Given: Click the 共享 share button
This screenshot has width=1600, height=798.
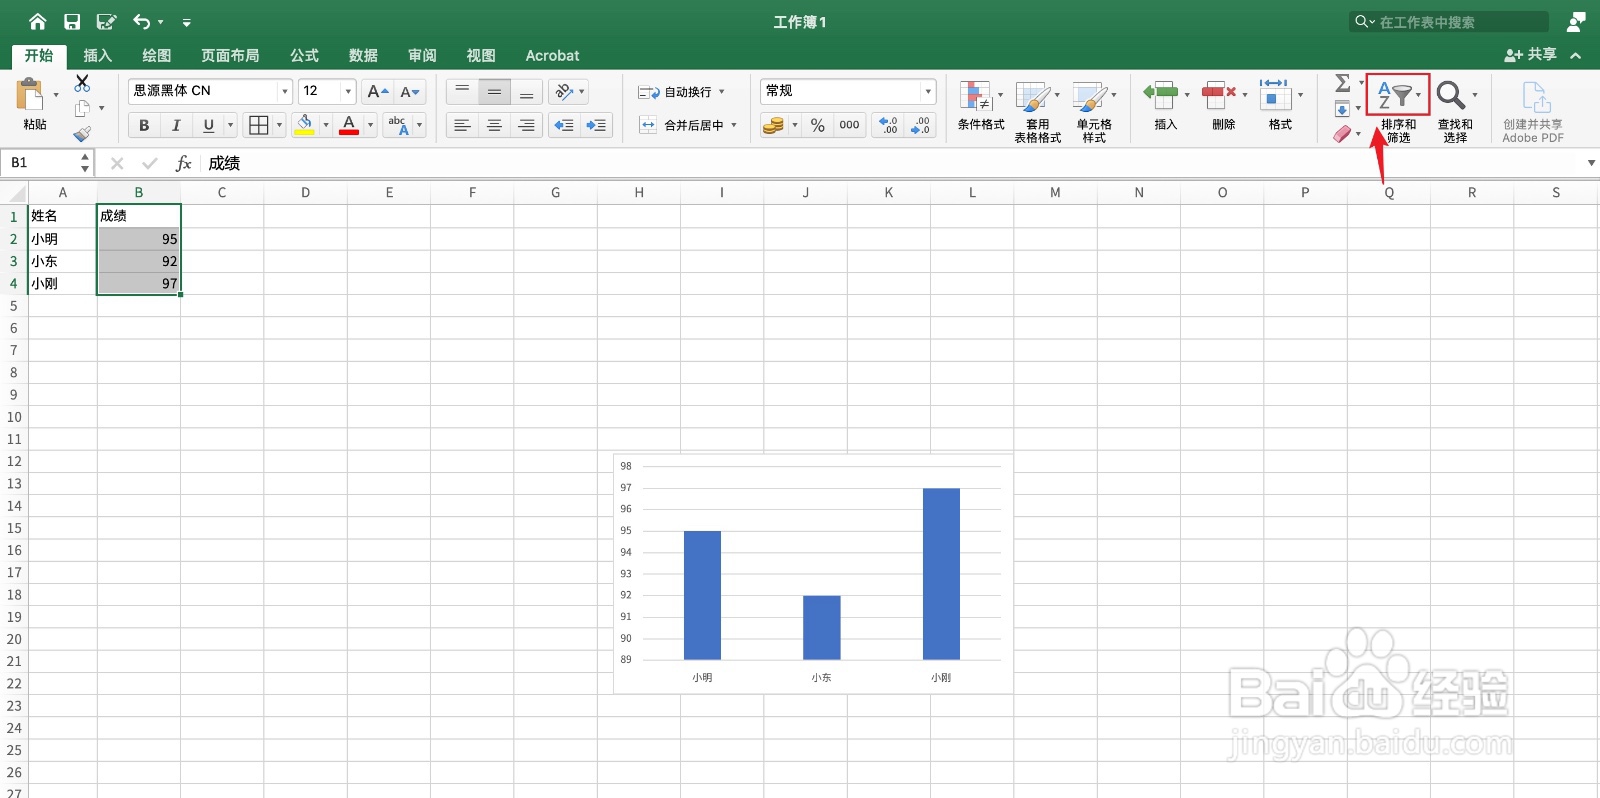Looking at the screenshot, I should 1531,54.
